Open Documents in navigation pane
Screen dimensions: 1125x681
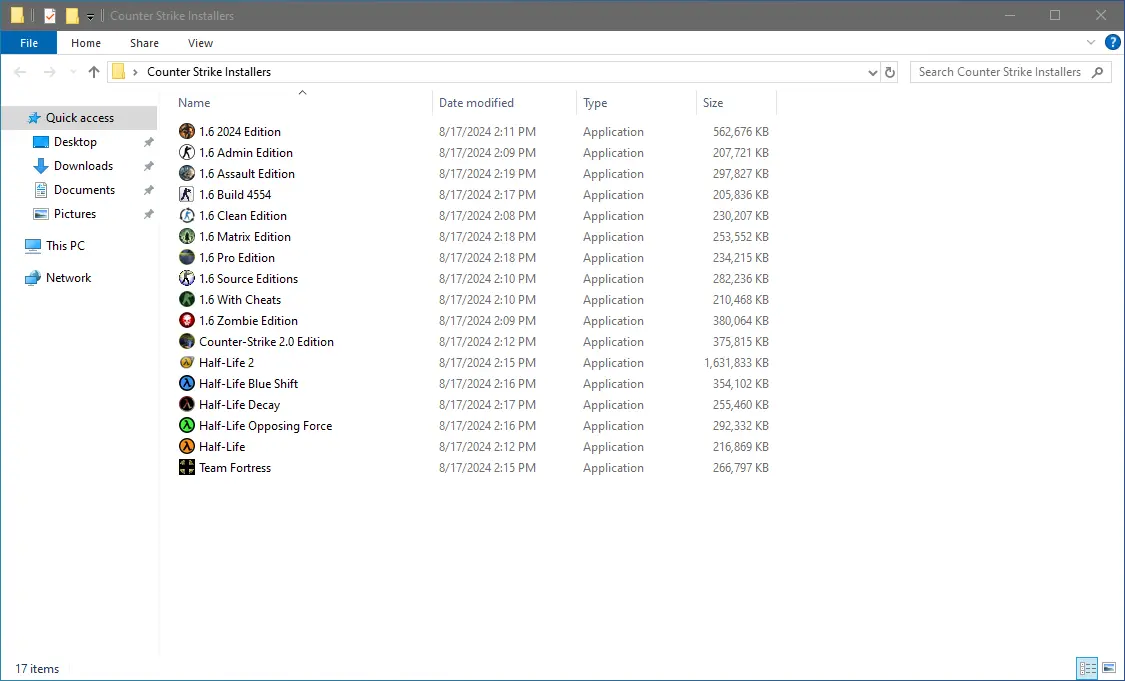pos(84,189)
